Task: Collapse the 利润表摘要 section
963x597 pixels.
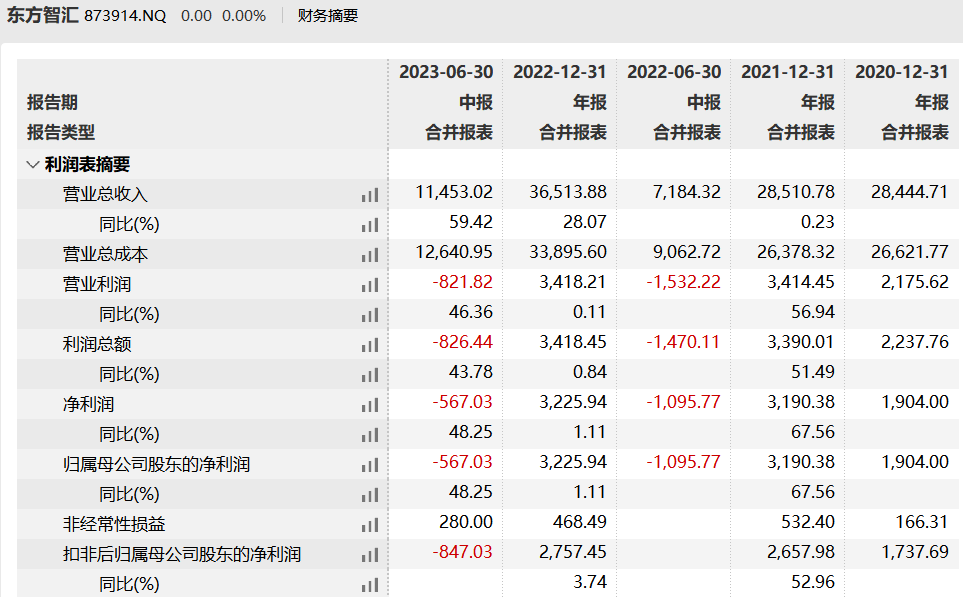Action: (x=33, y=165)
